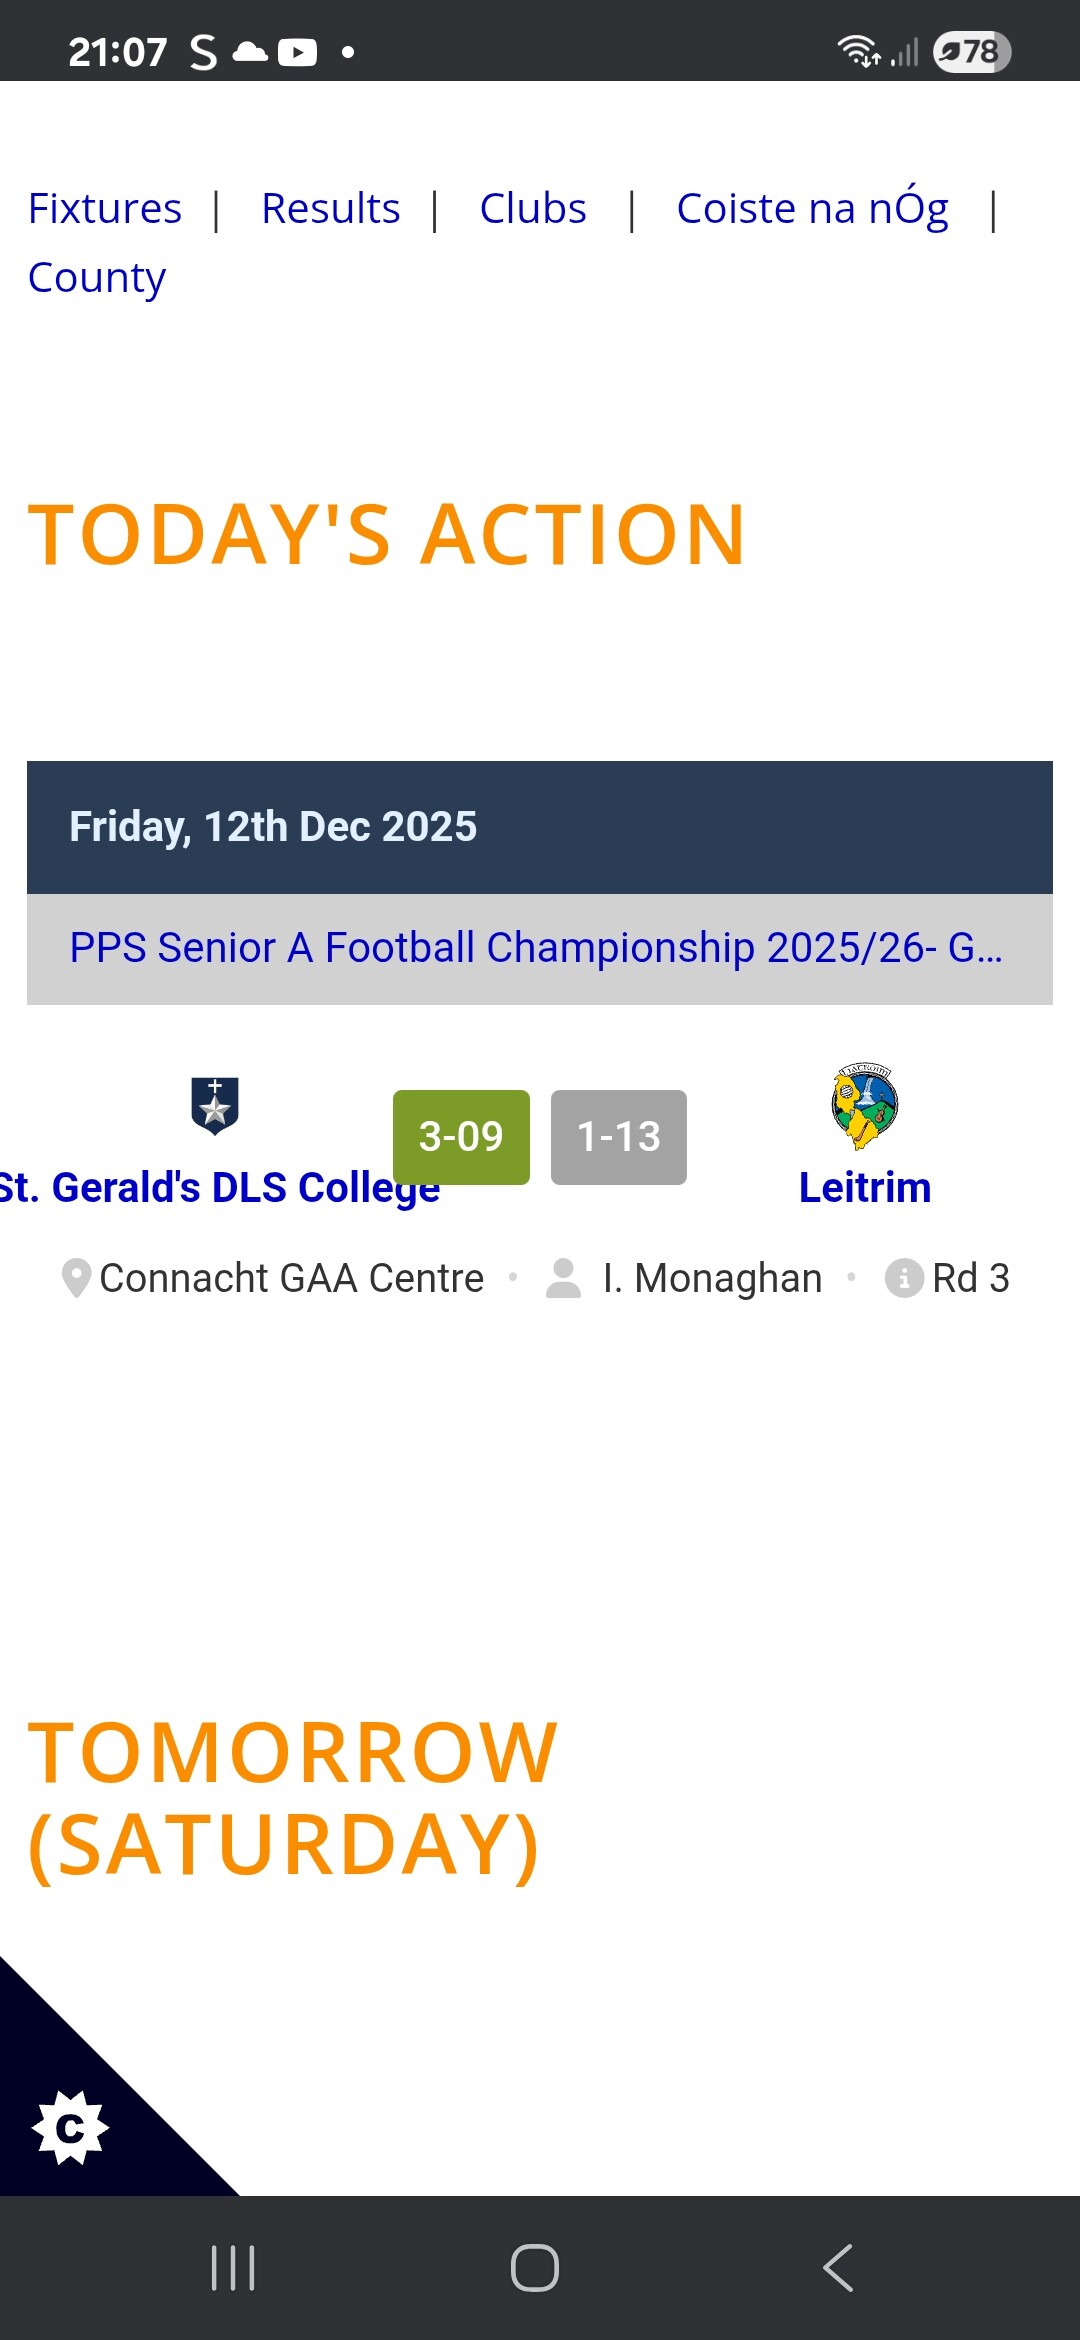Open the County menu link

(x=97, y=278)
